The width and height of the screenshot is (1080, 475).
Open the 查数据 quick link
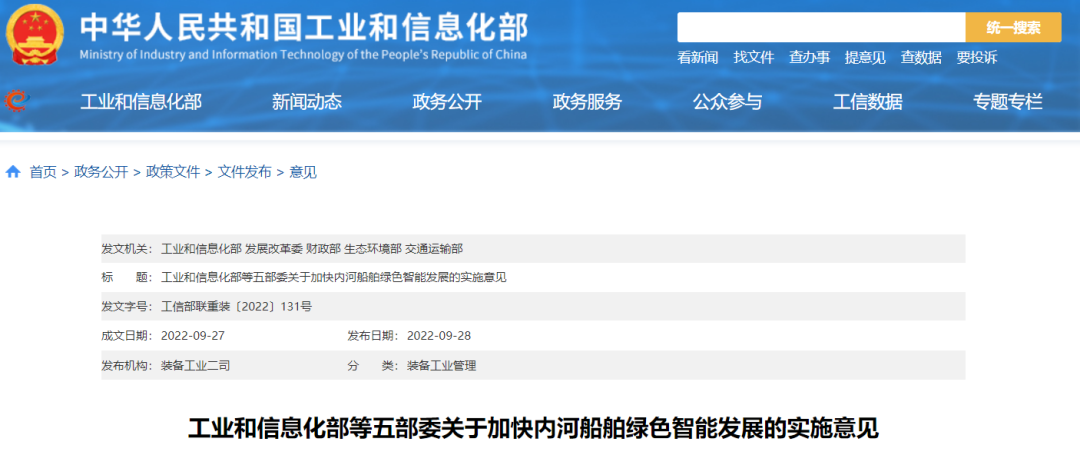coord(921,58)
